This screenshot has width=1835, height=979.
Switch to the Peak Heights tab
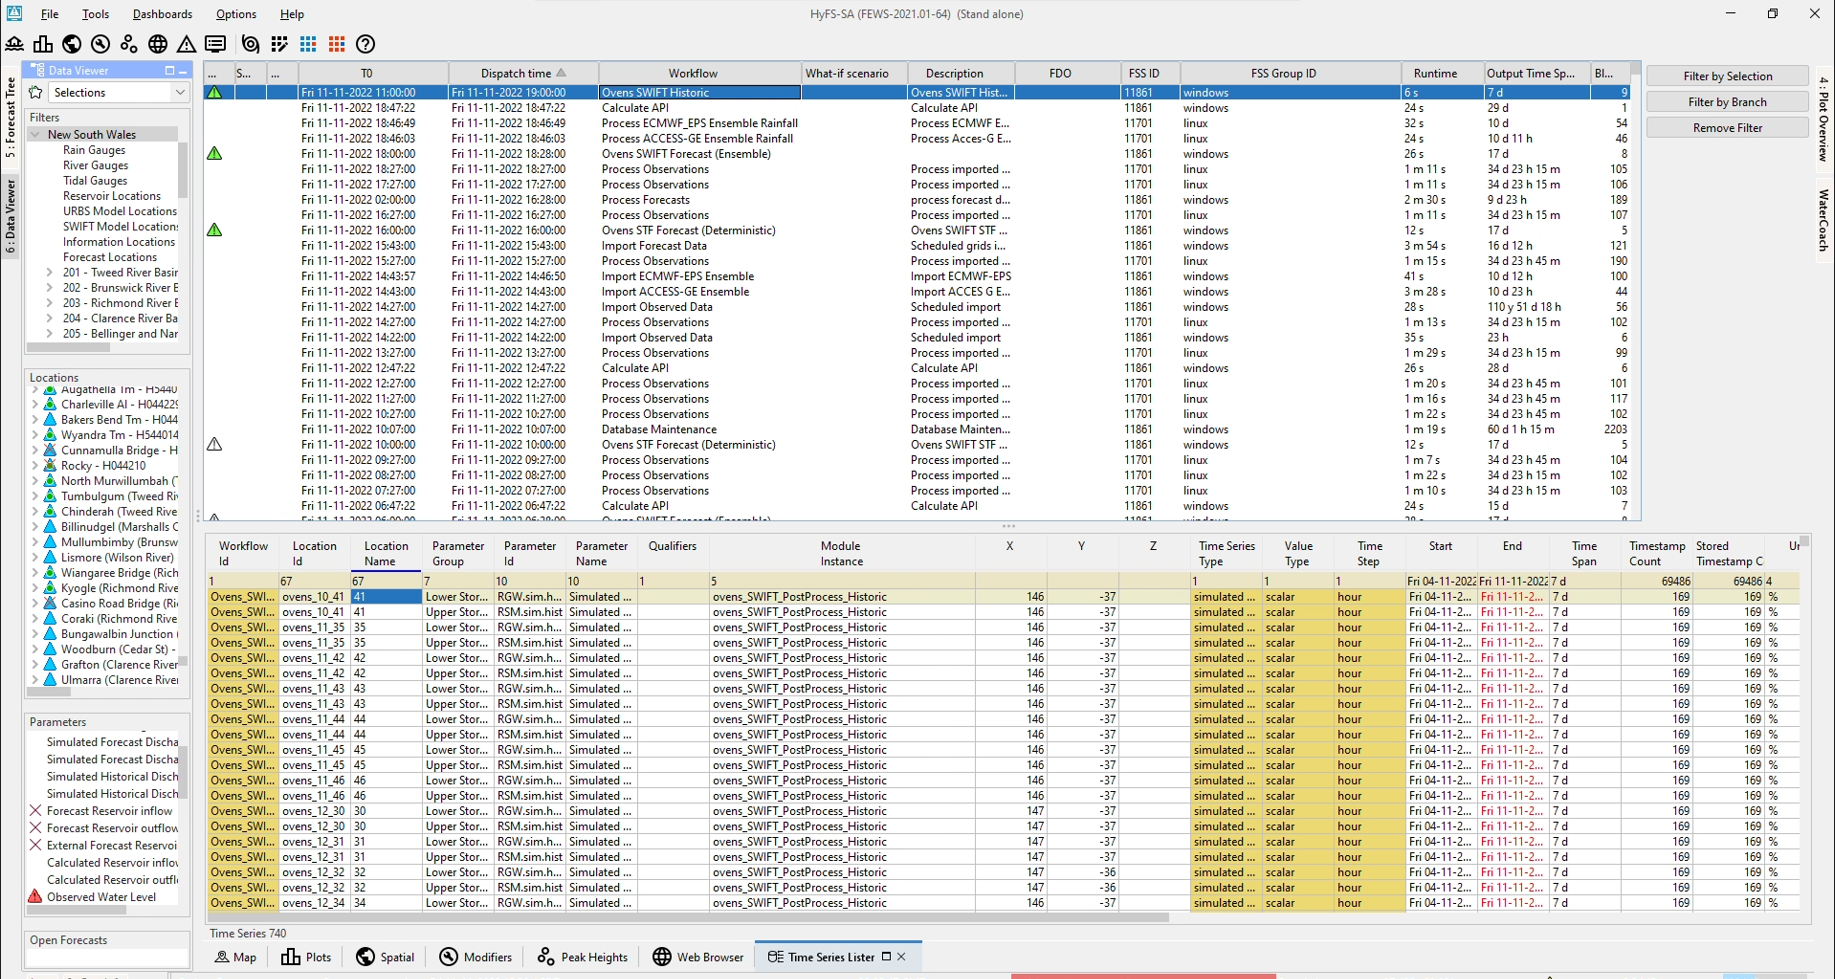pyautogui.click(x=582, y=957)
